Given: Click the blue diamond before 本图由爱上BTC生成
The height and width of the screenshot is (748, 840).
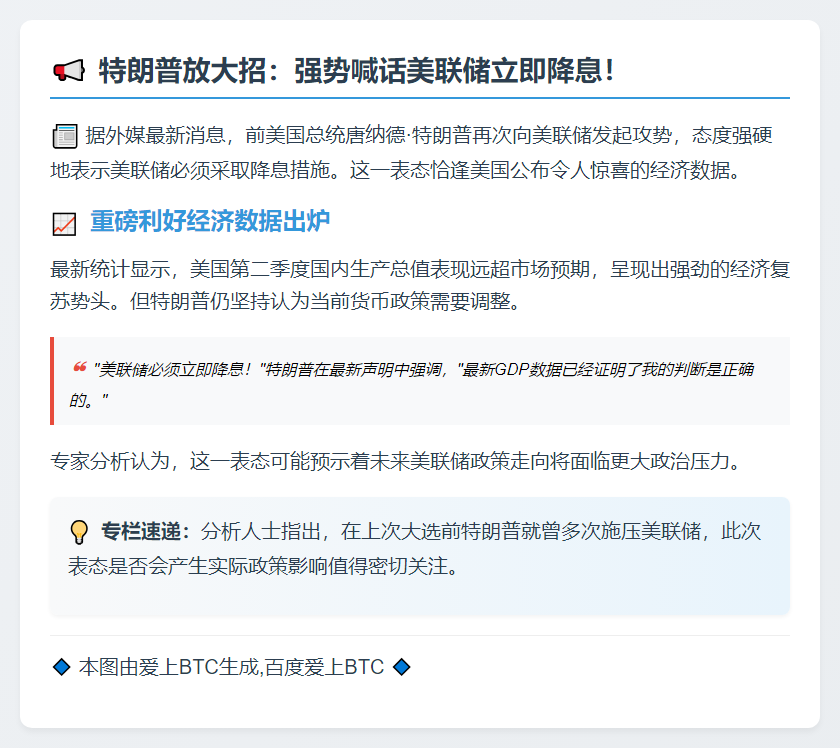Looking at the screenshot, I should (61, 667).
